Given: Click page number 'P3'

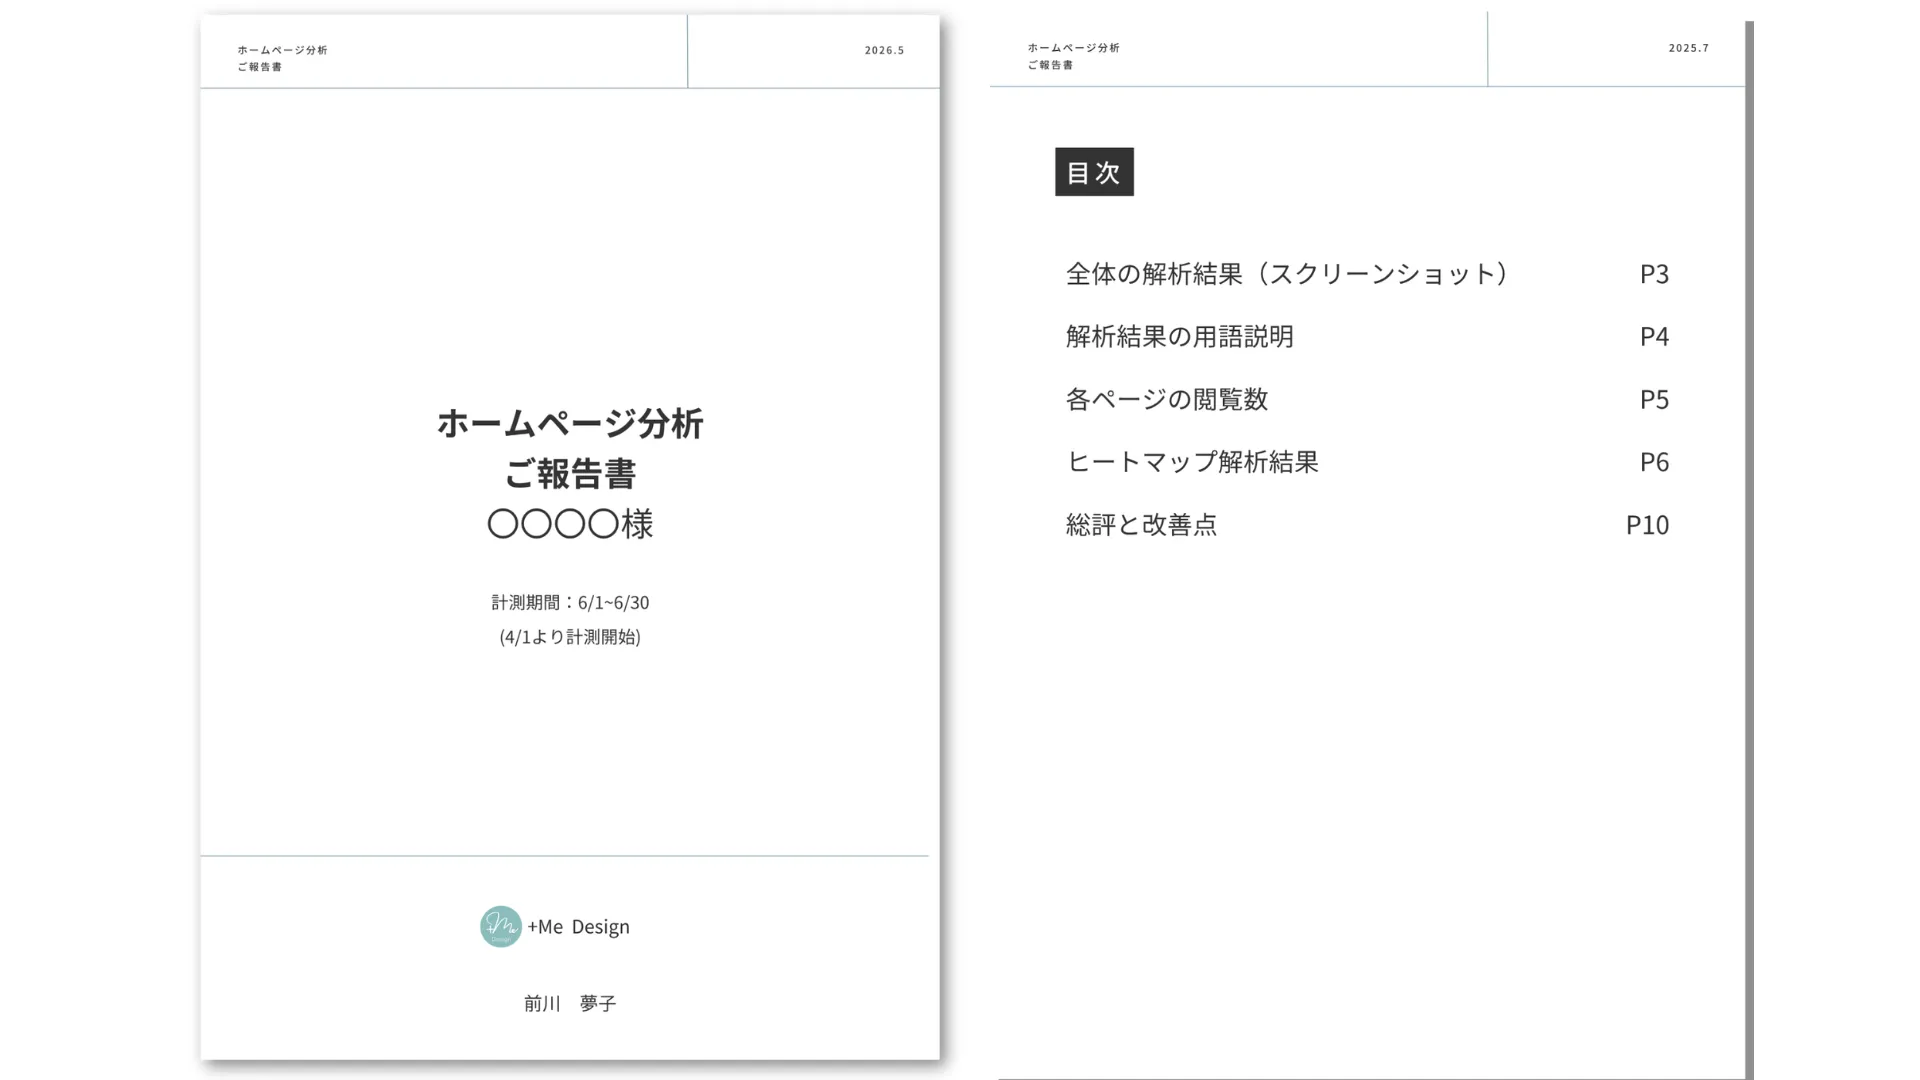Looking at the screenshot, I should coord(1654,274).
